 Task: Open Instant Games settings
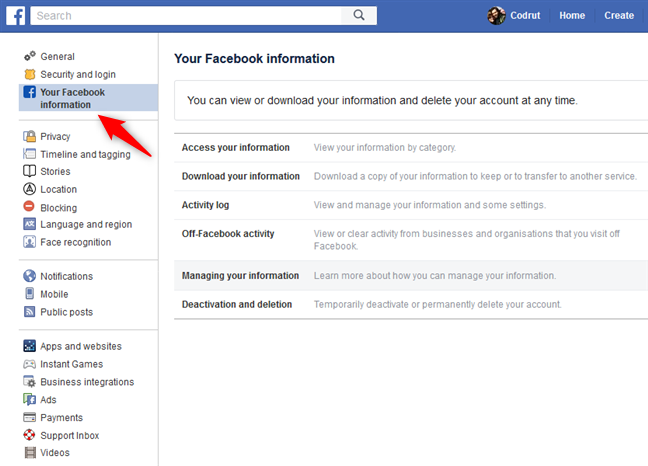pyautogui.click(x=71, y=364)
